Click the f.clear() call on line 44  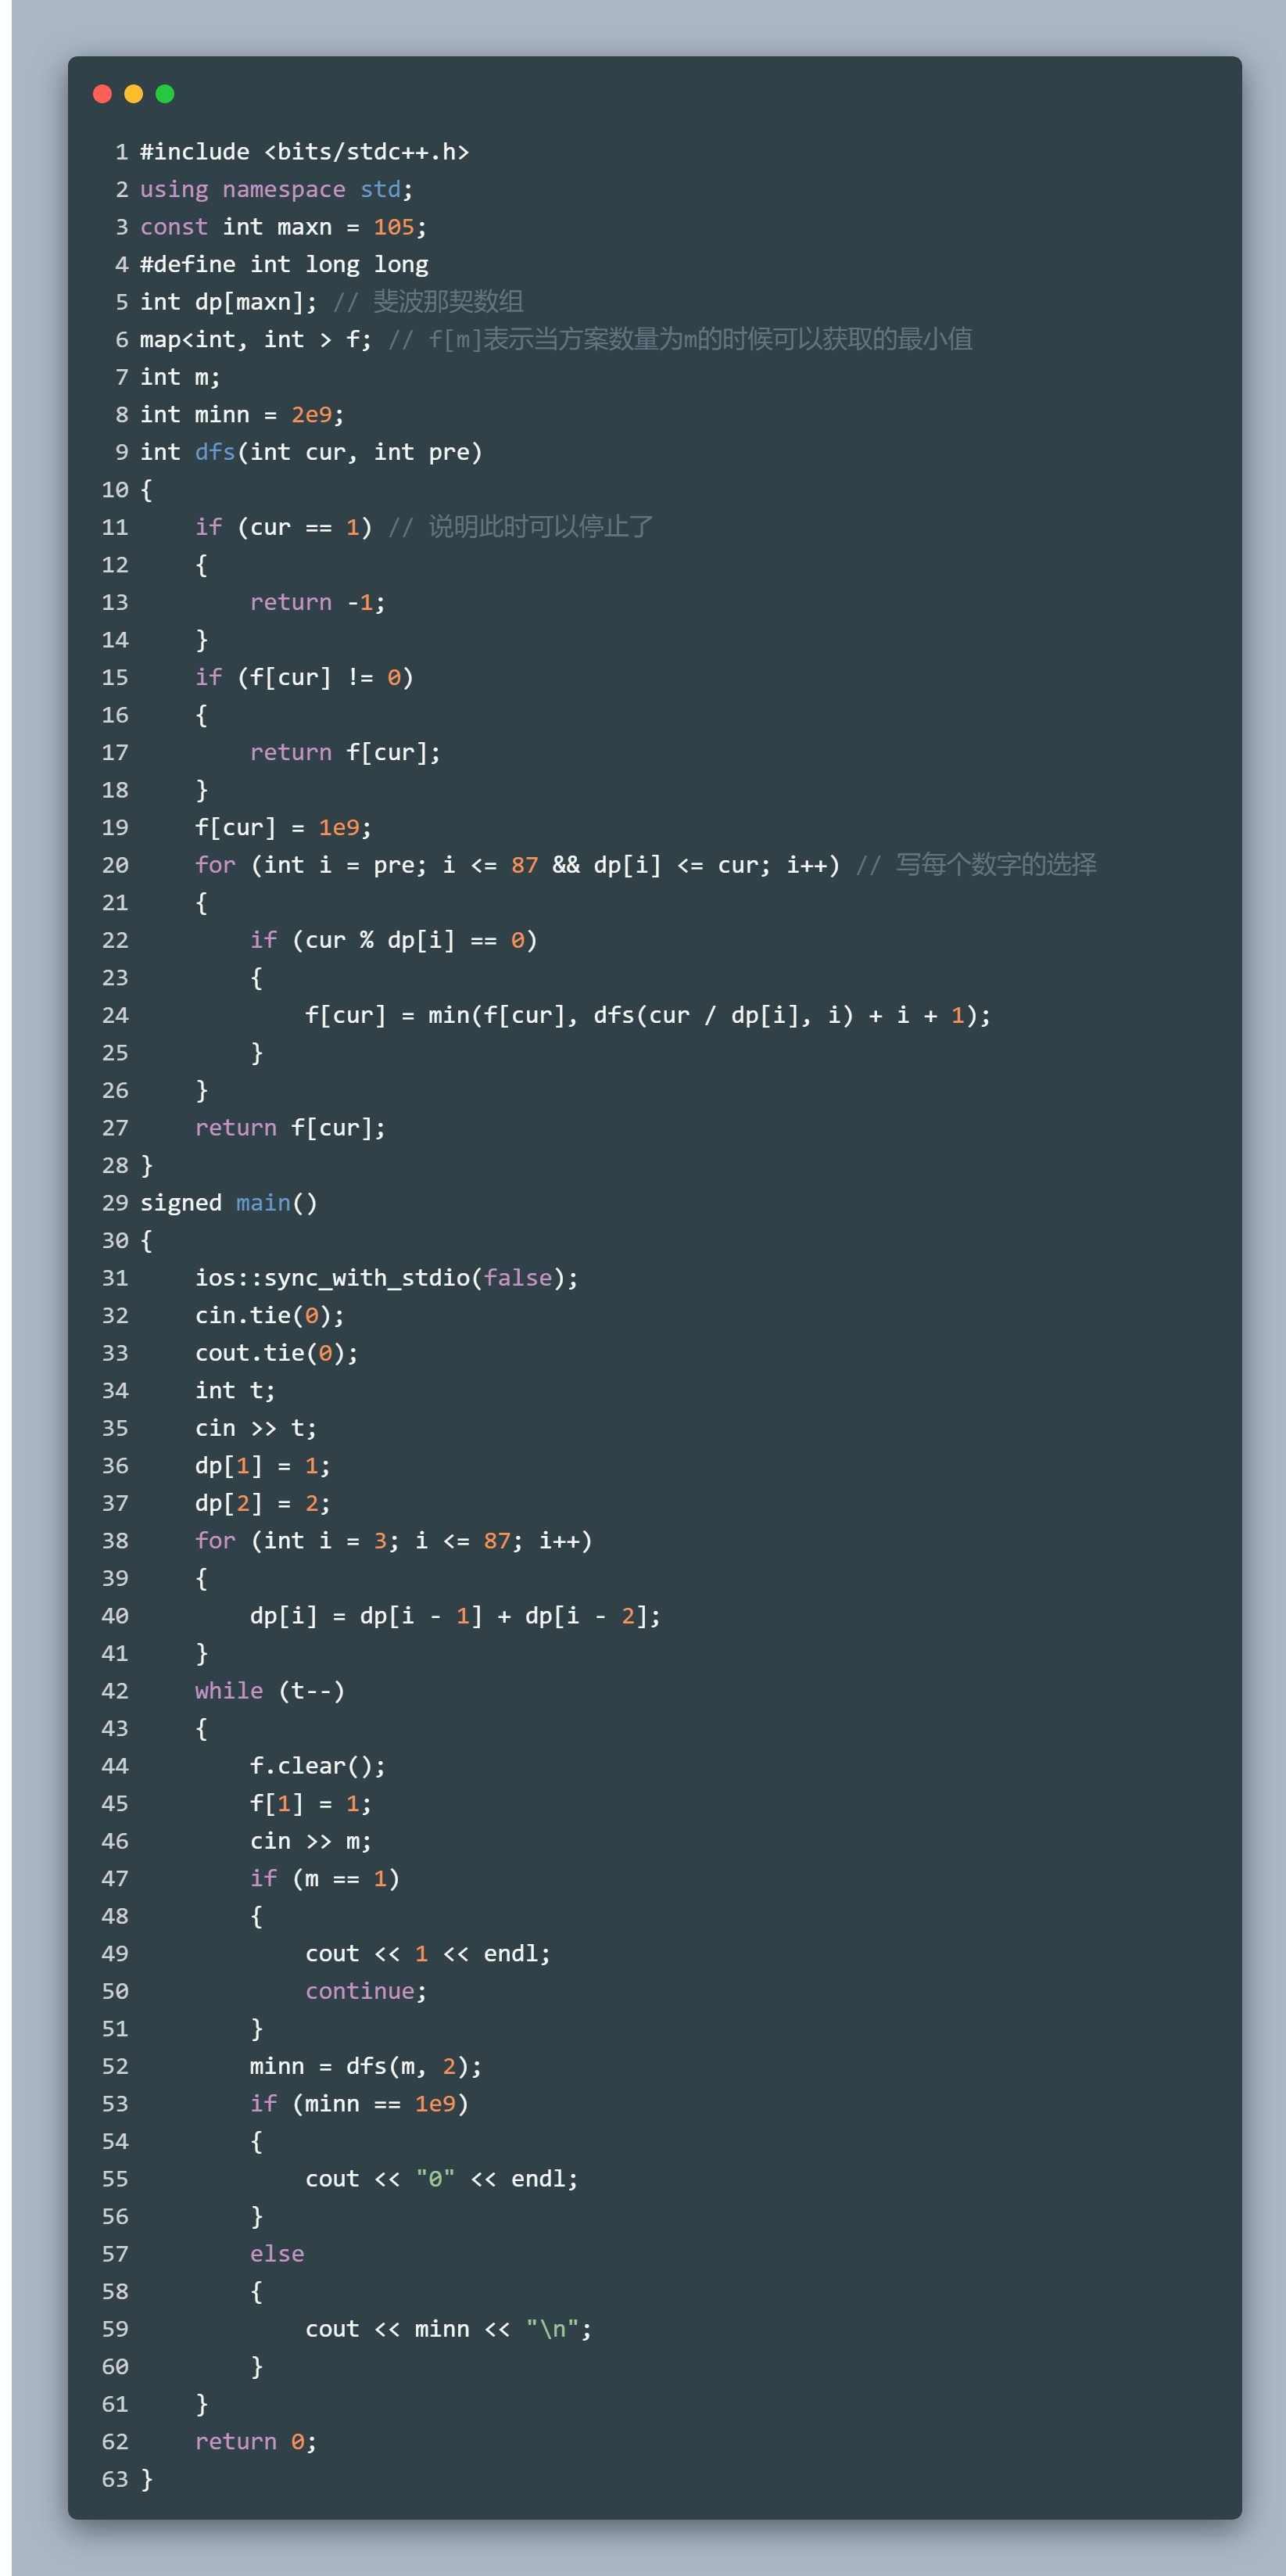pos(317,1766)
